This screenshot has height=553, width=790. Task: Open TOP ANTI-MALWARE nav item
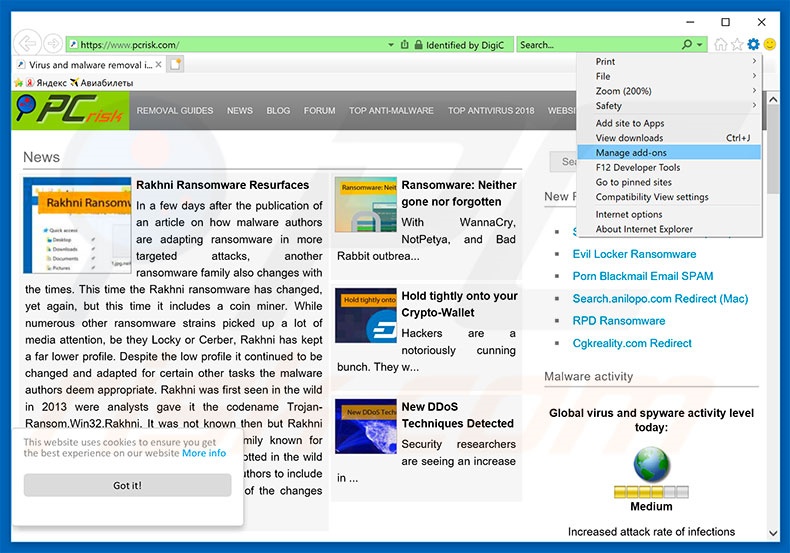391,110
